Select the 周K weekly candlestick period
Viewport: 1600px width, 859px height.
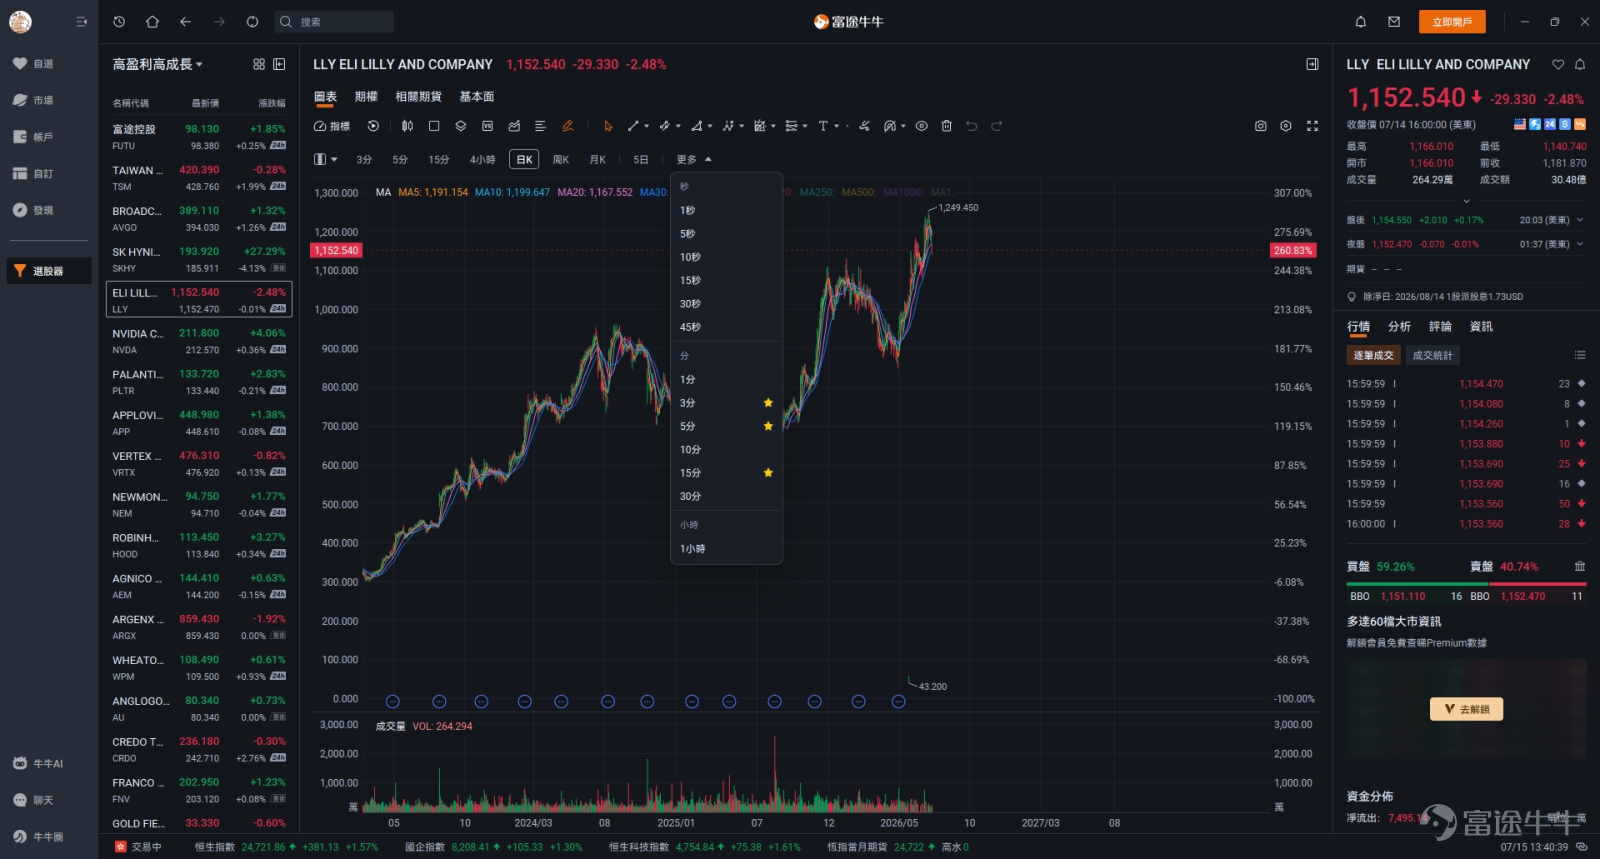561,159
